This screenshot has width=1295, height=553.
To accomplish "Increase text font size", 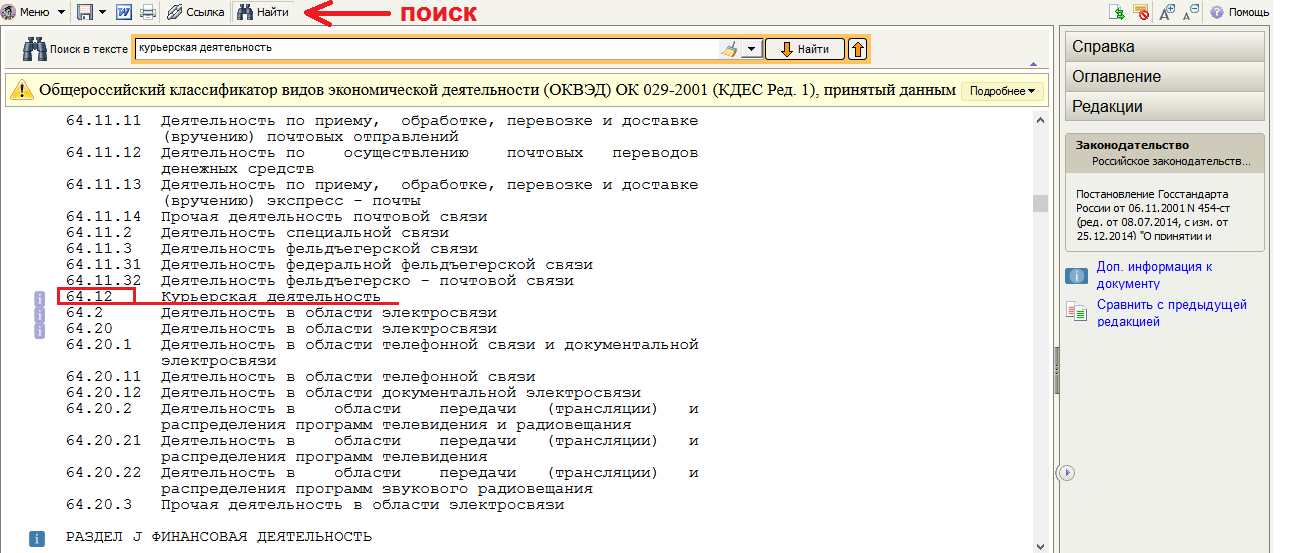I will (x=1167, y=12).
